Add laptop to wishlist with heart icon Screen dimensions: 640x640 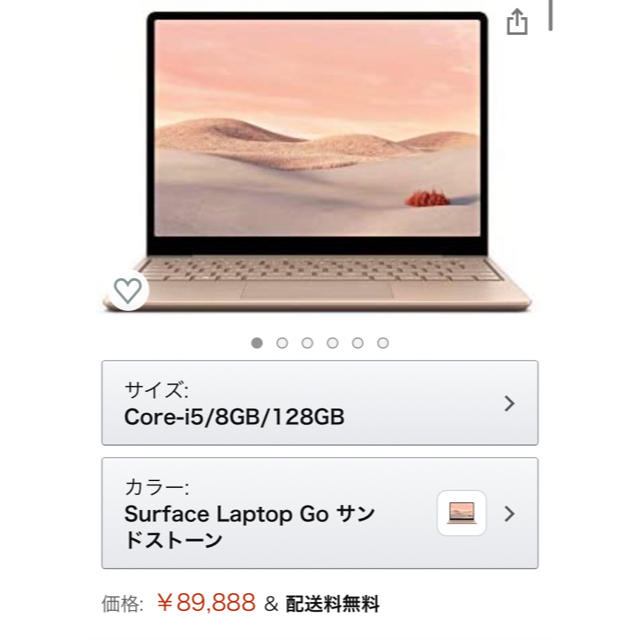(128, 290)
